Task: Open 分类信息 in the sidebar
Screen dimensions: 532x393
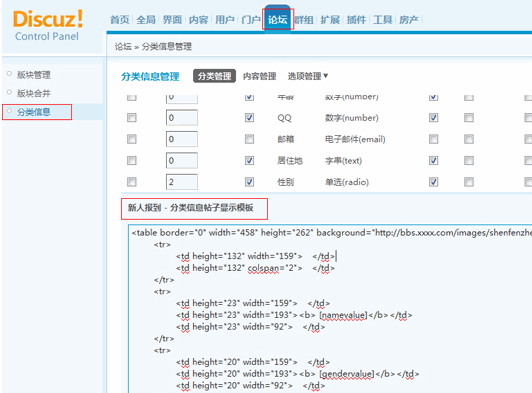Action: [x=34, y=112]
